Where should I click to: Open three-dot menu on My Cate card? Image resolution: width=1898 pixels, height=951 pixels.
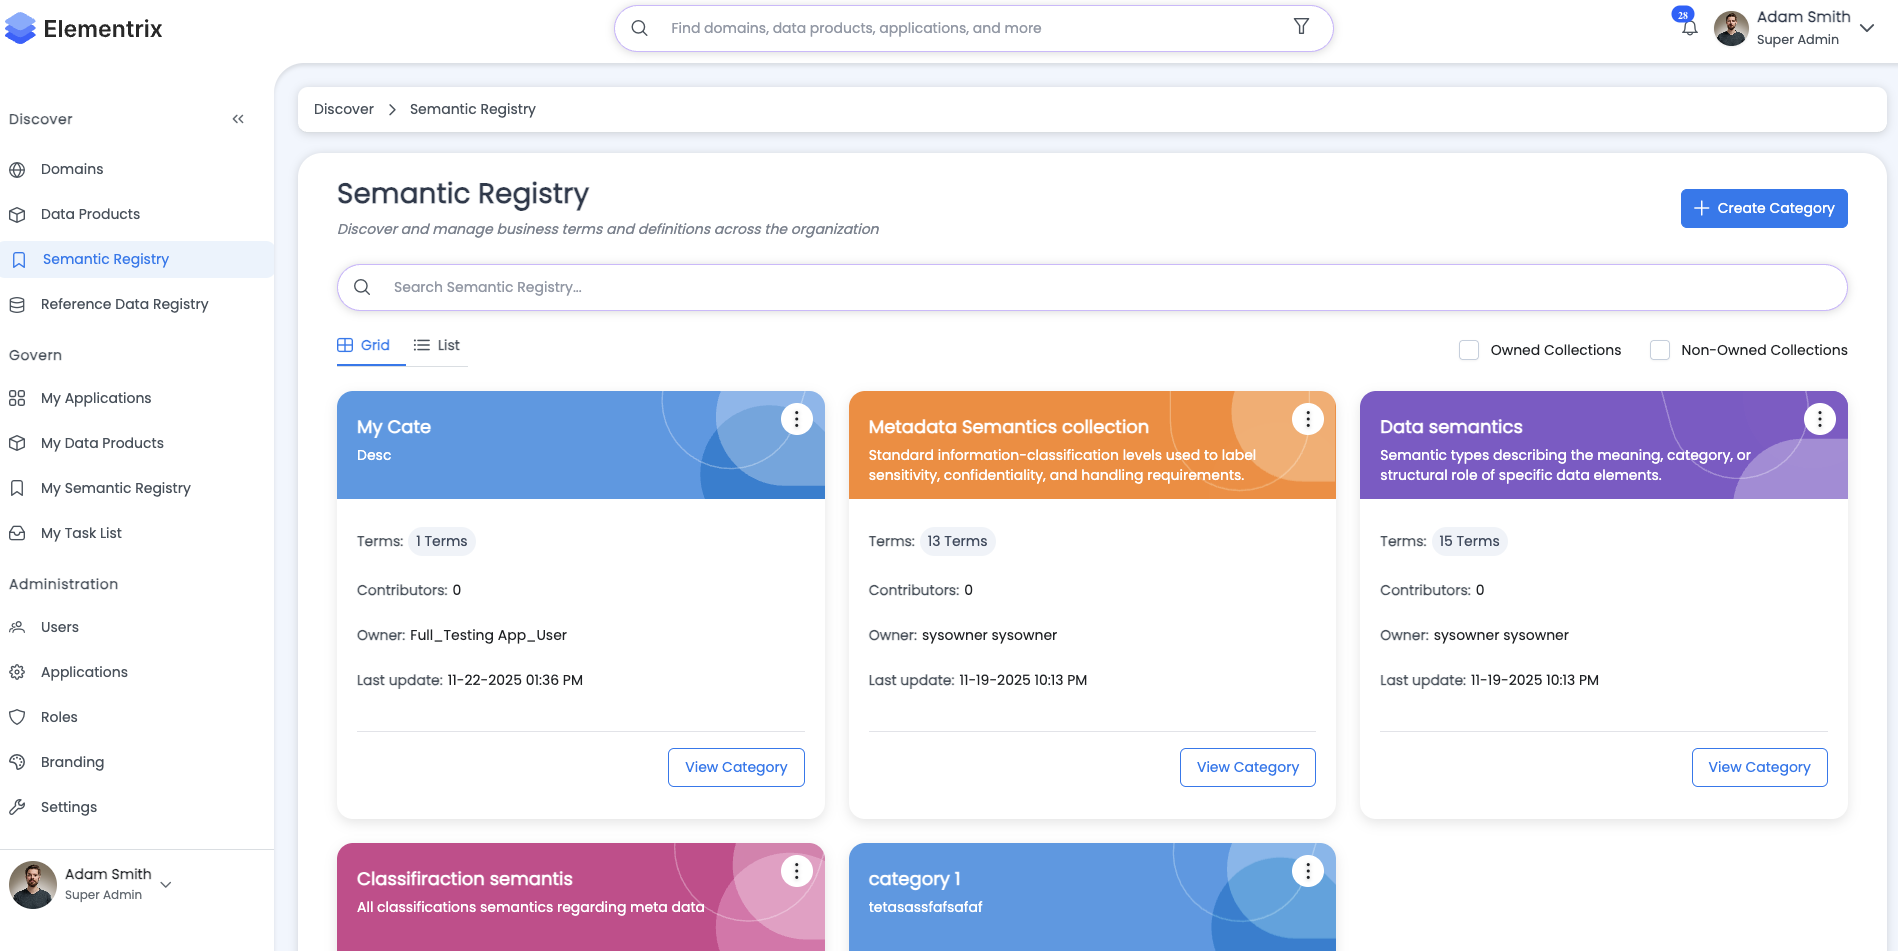pyautogui.click(x=796, y=419)
